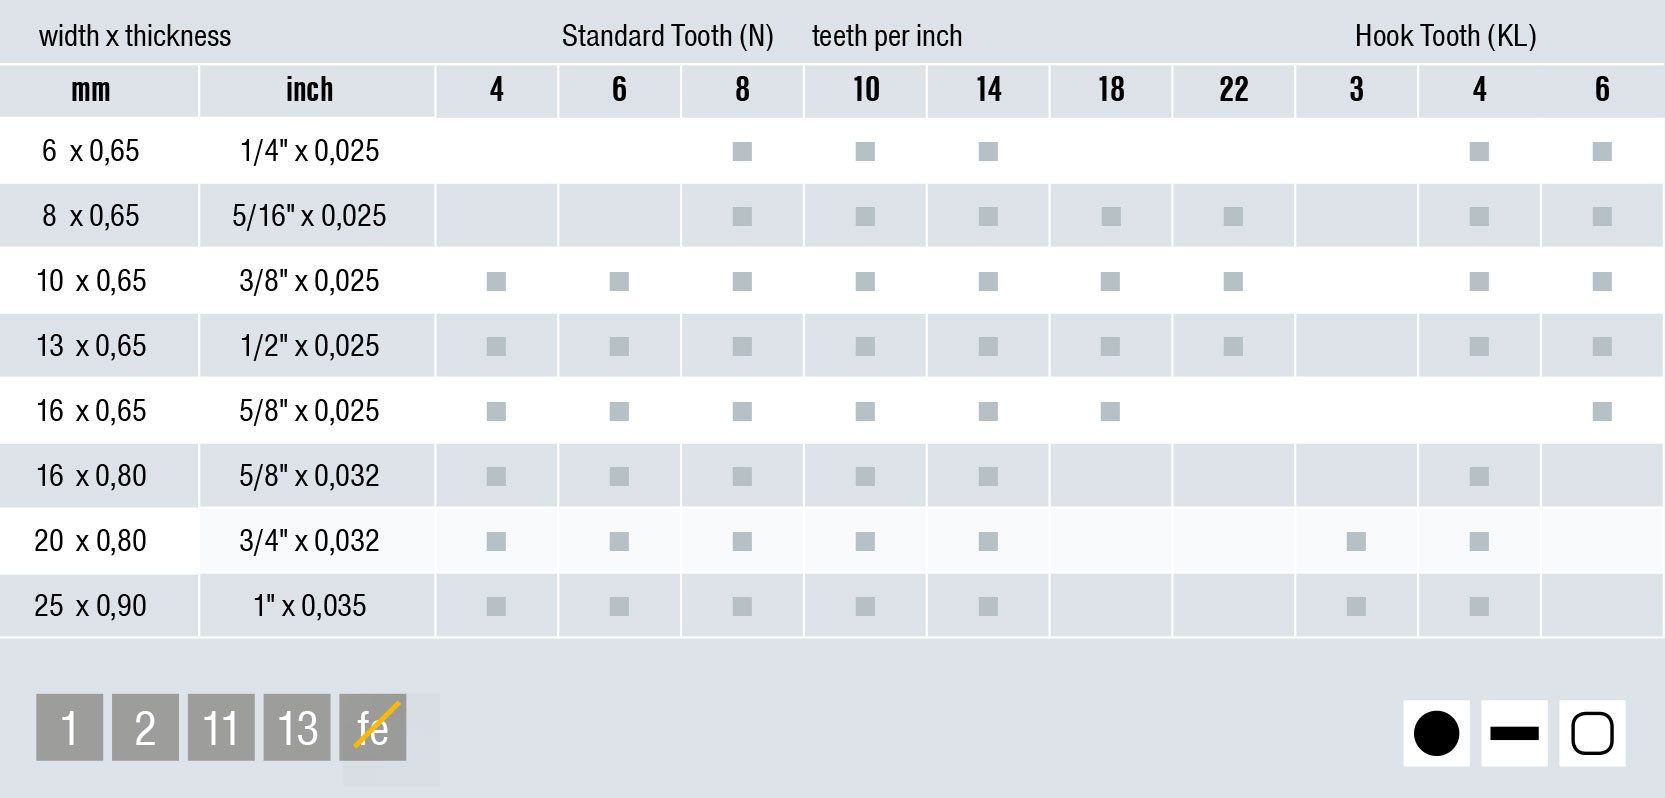1665x798 pixels.
Task: Click the 5/16" x 0,025 size label
Action: click(x=310, y=216)
